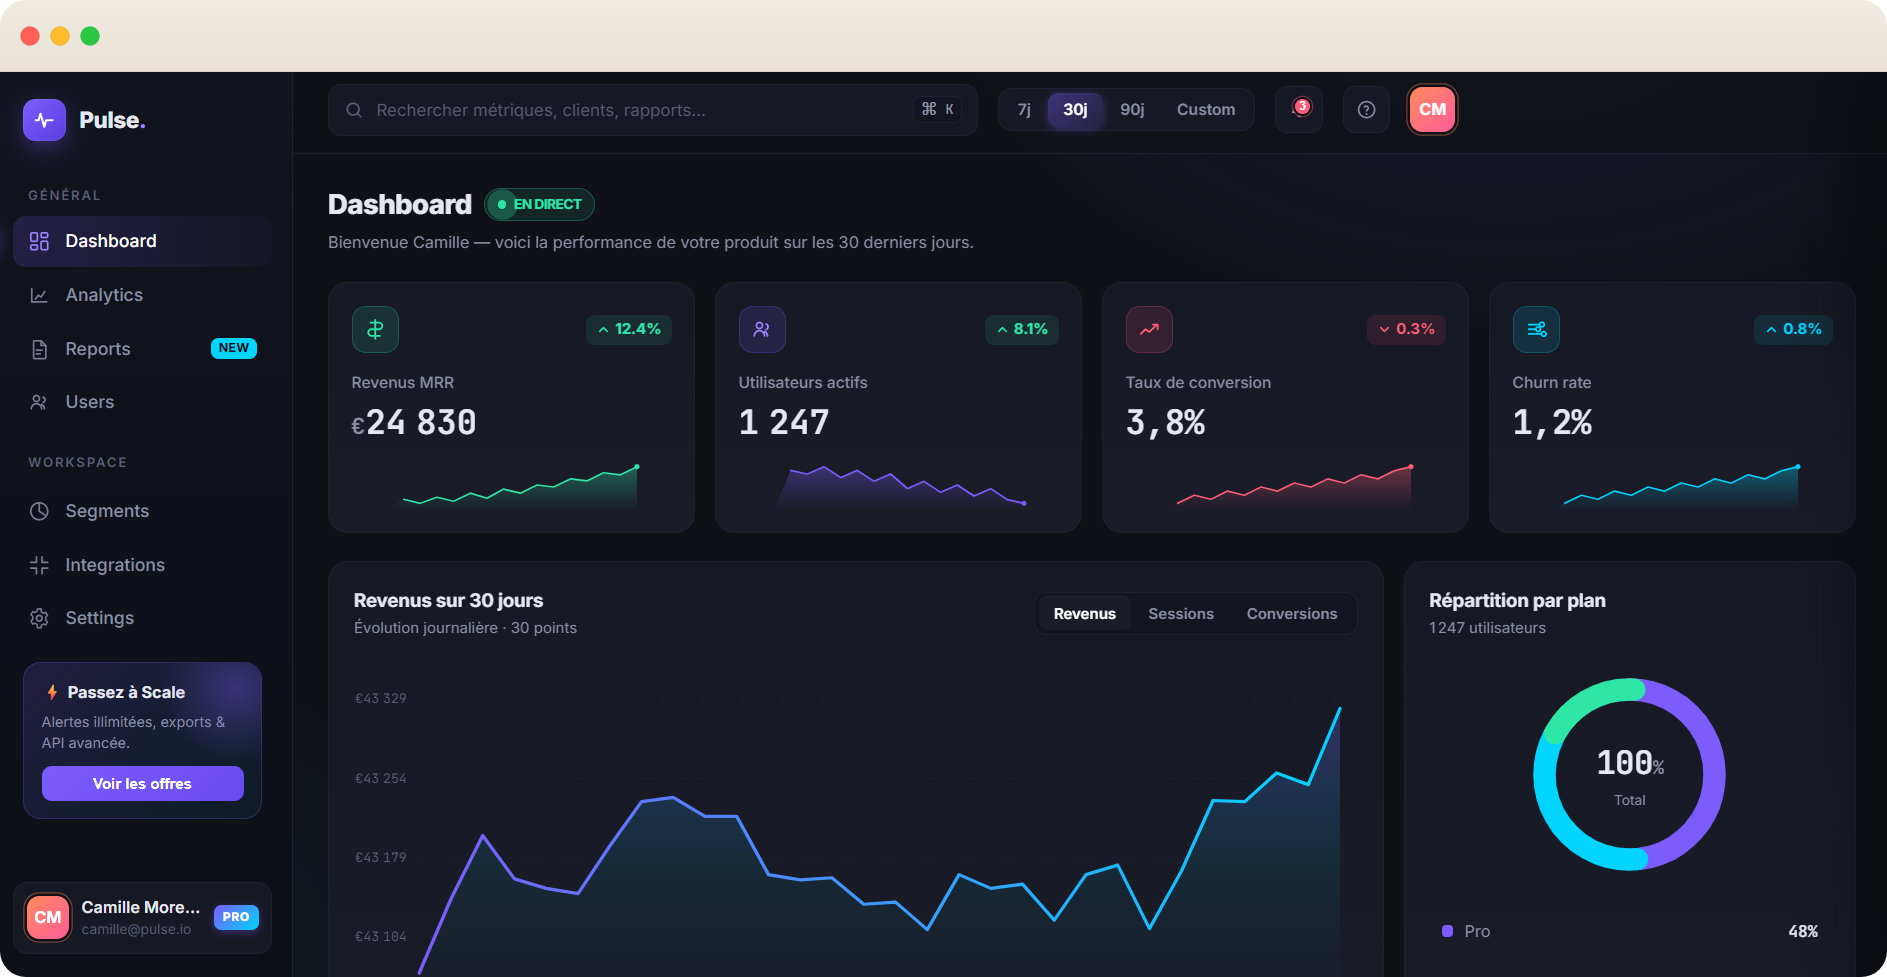Click the 1,2% churn value
The height and width of the screenshot is (977, 1887).
pyautogui.click(x=1553, y=423)
